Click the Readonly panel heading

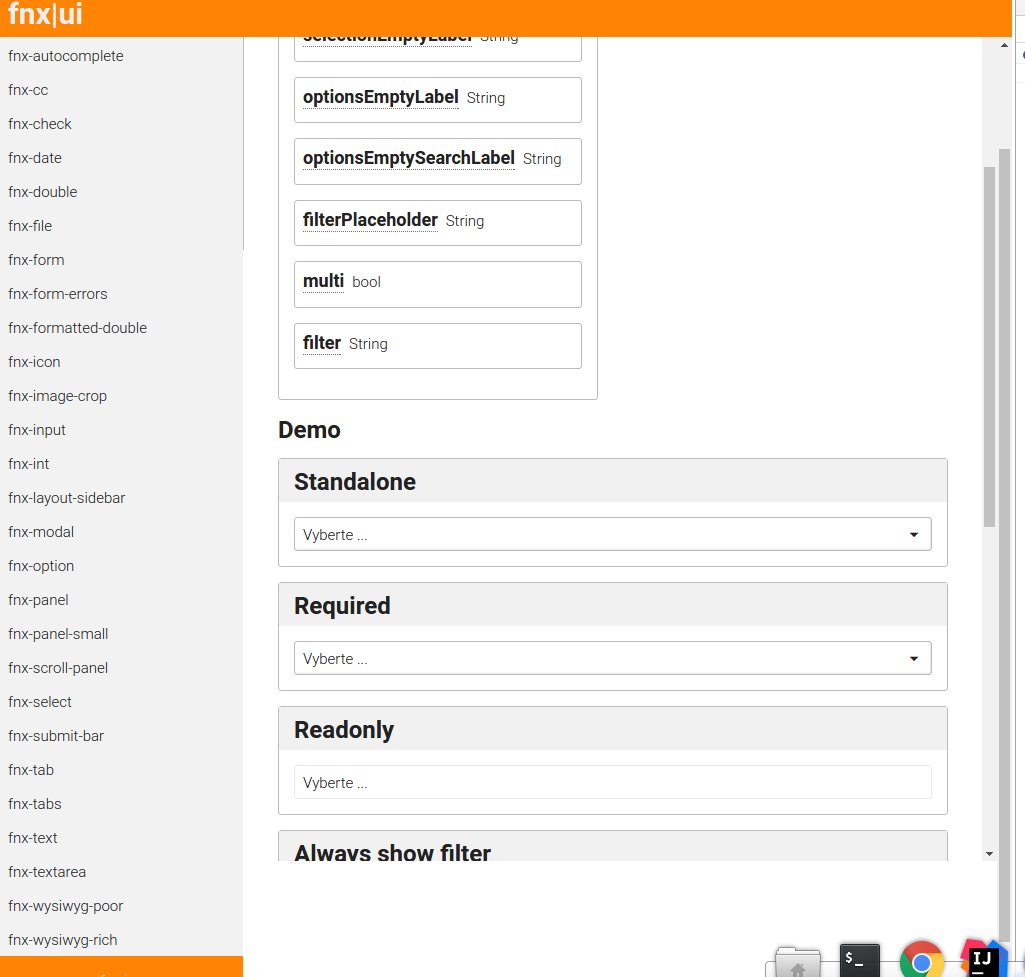click(344, 730)
